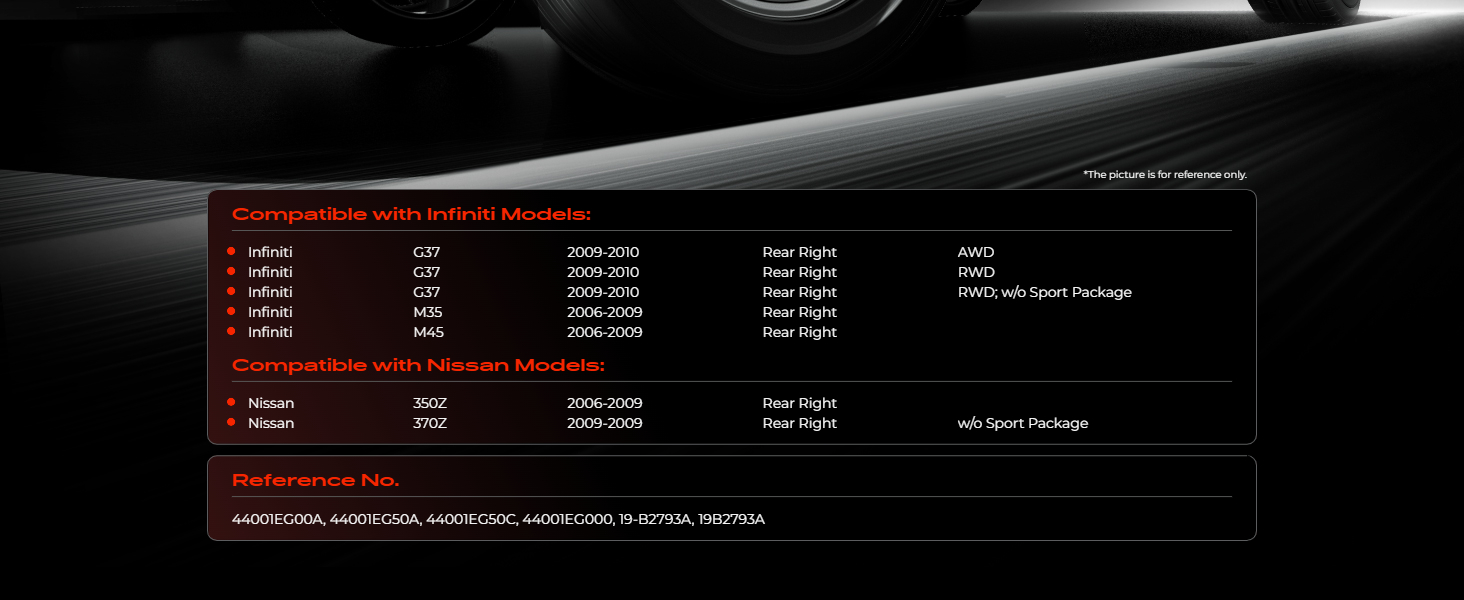The image size is (1464, 600).
Task: Select the Compatible with Infiniti Models heading
Action: click(411, 215)
